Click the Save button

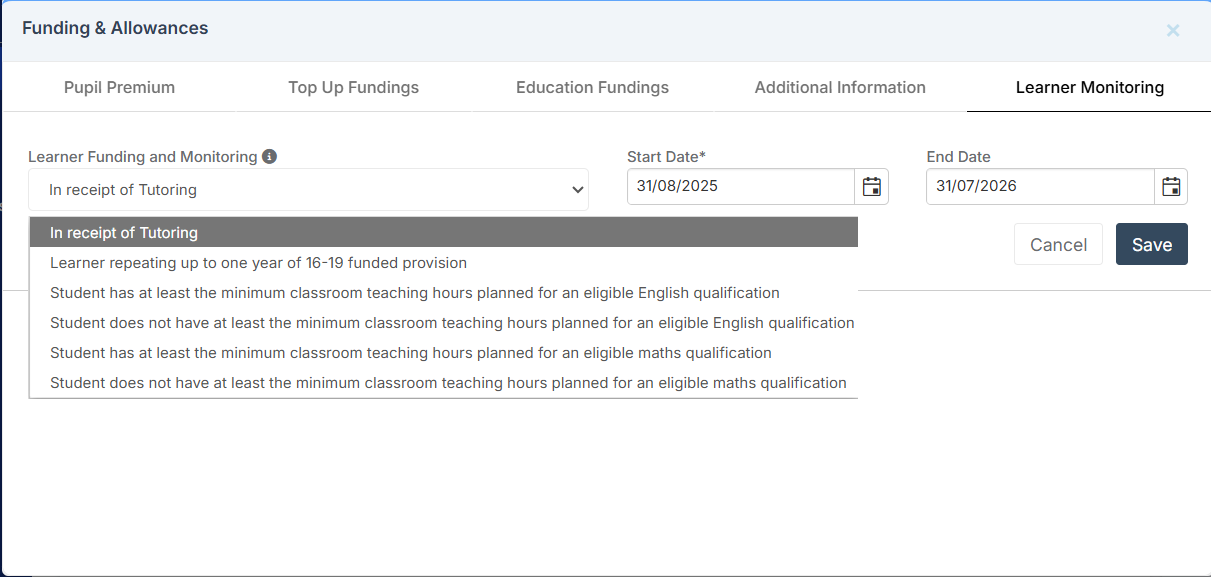(x=1152, y=244)
